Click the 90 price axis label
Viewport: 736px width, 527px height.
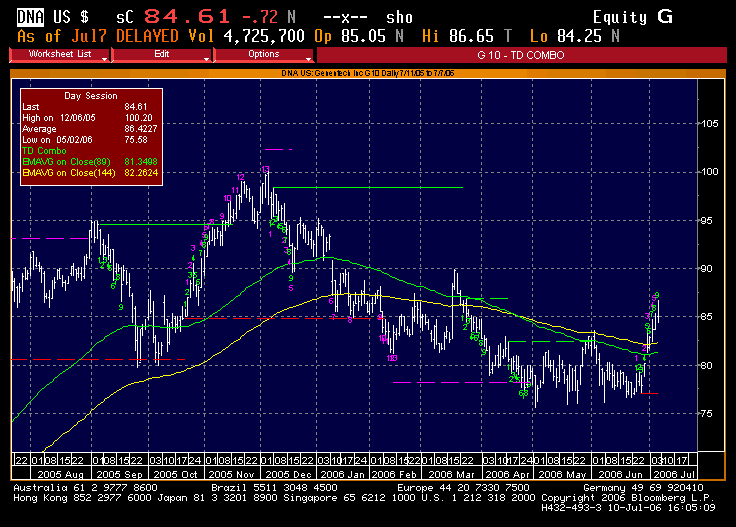point(707,268)
